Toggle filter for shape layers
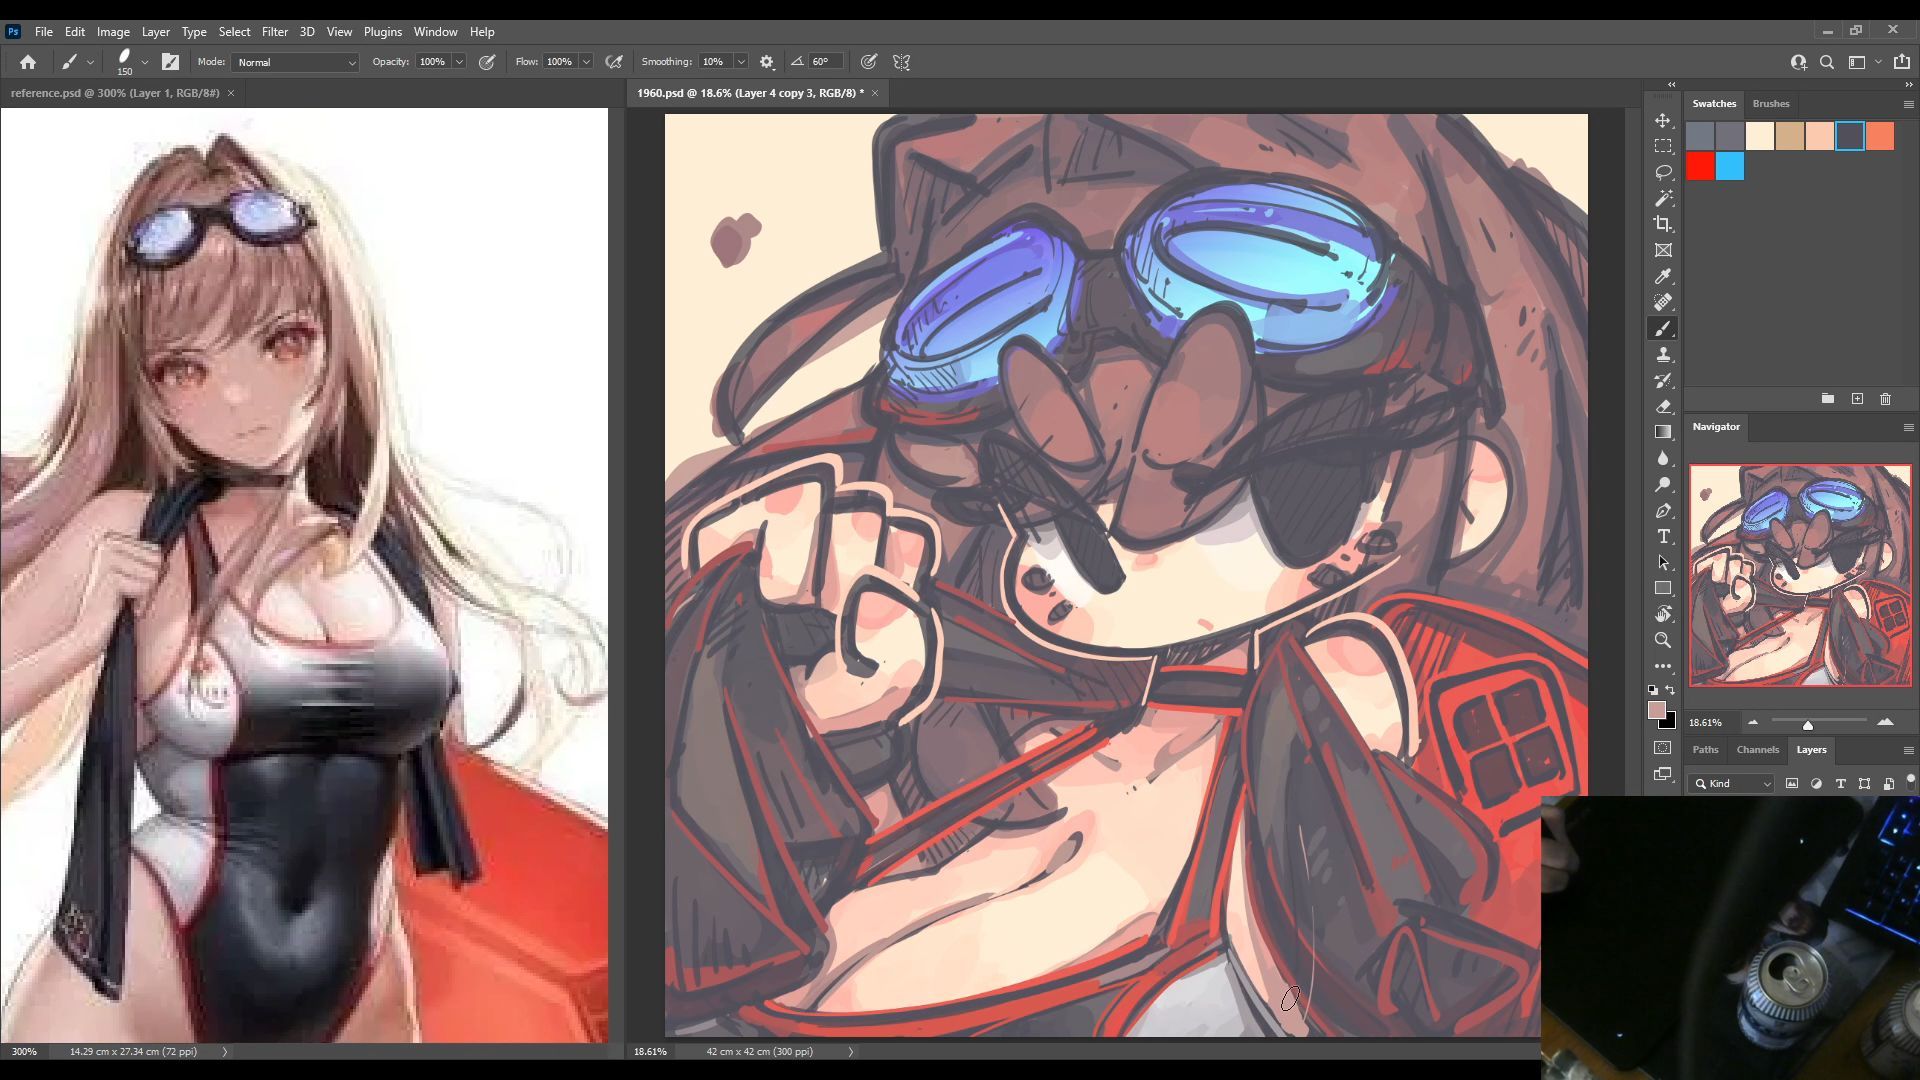Viewport: 1920px width, 1080px height. tap(1864, 784)
